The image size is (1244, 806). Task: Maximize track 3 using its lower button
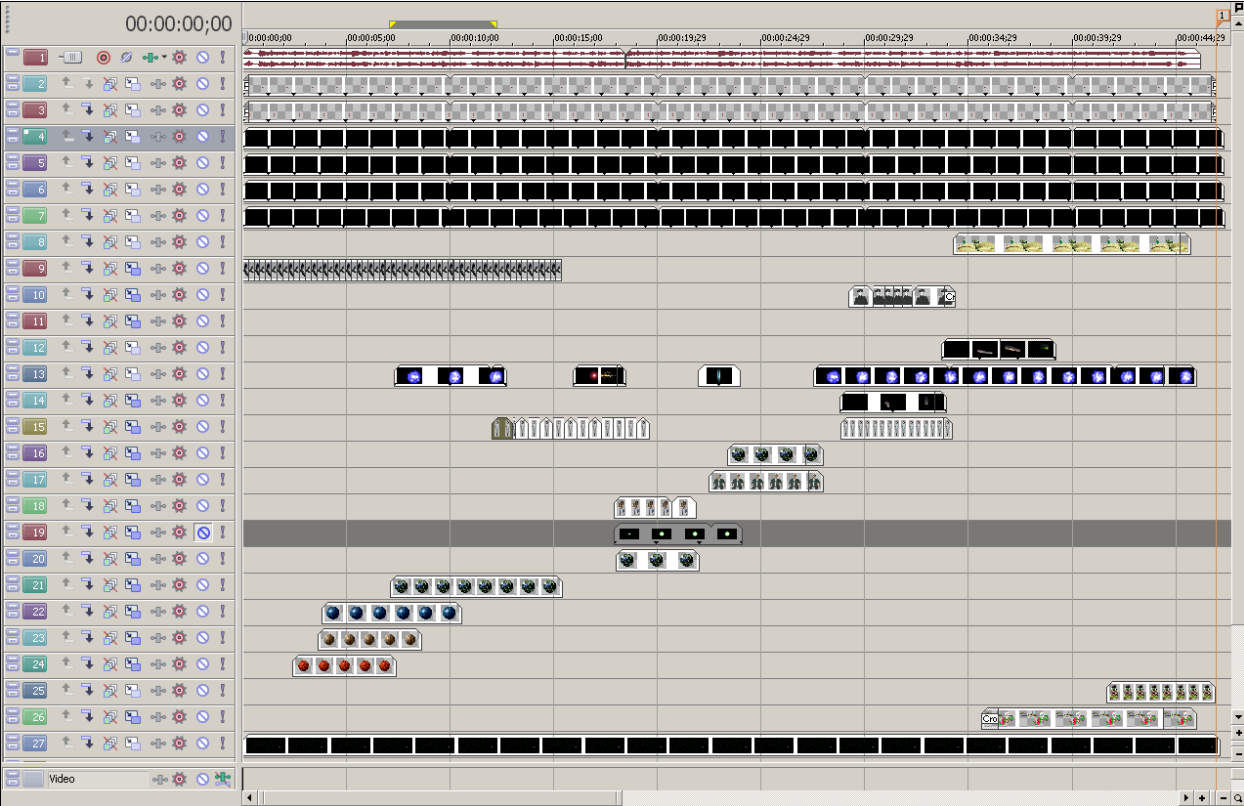(x=13, y=114)
